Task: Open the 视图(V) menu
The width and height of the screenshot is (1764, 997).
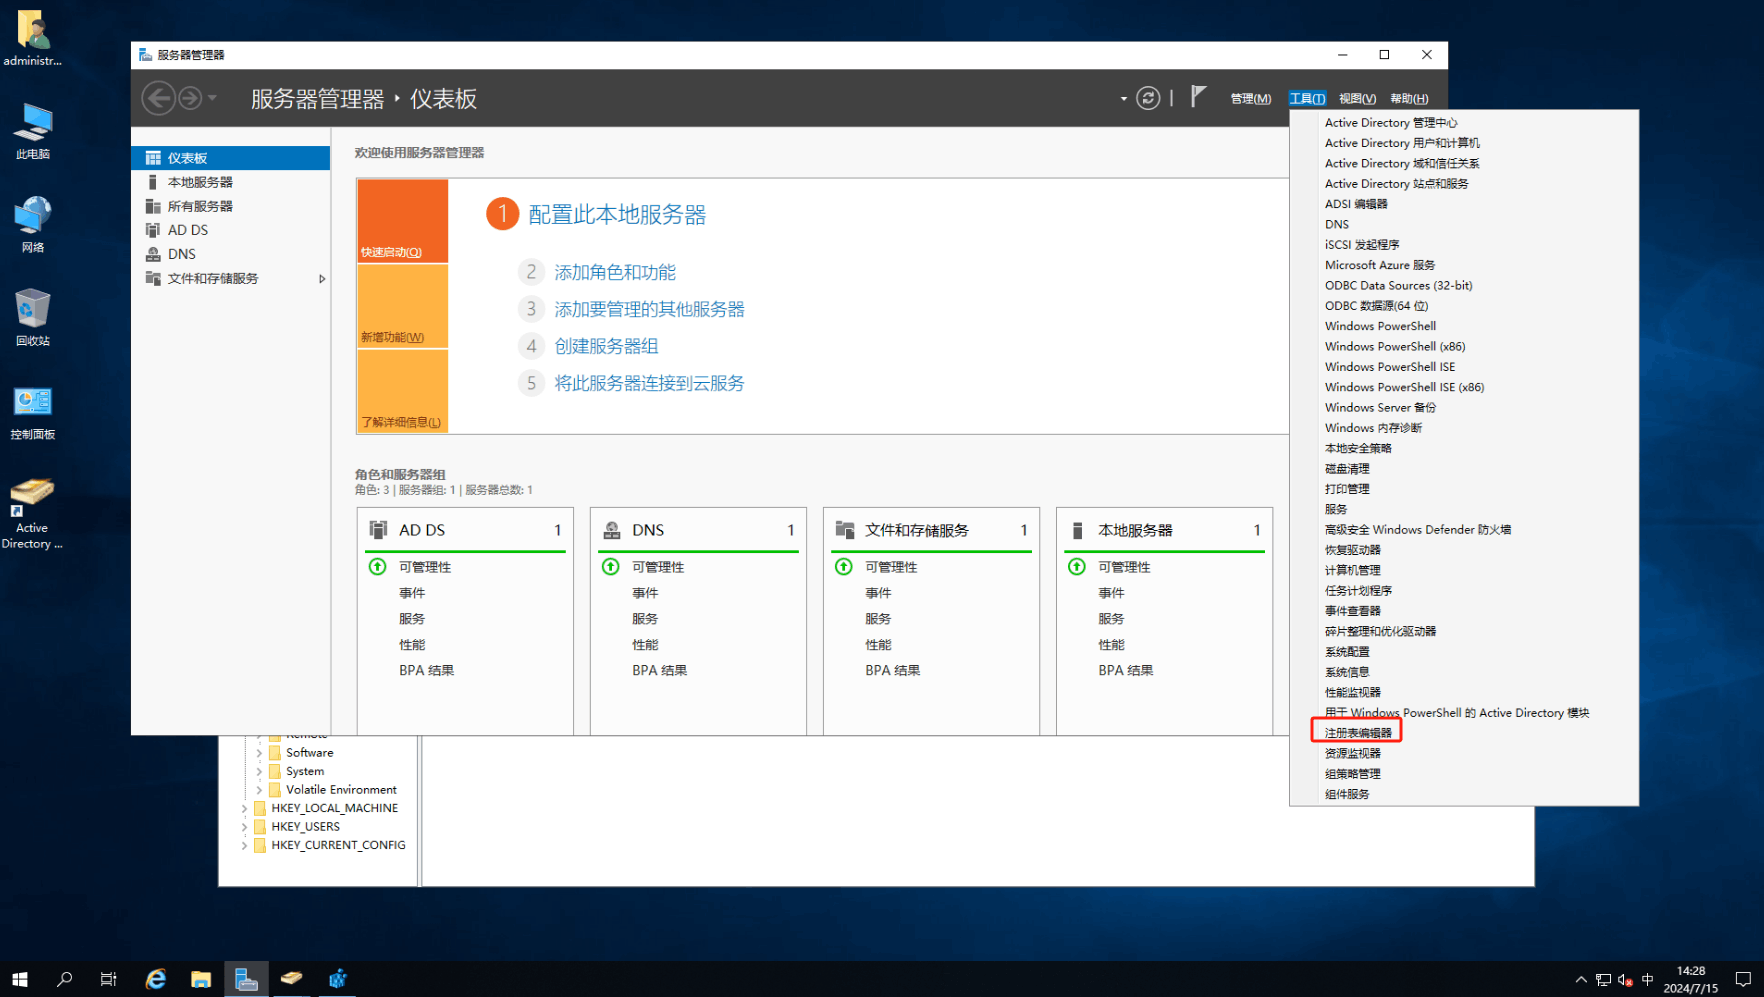Action: point(1356,97)
